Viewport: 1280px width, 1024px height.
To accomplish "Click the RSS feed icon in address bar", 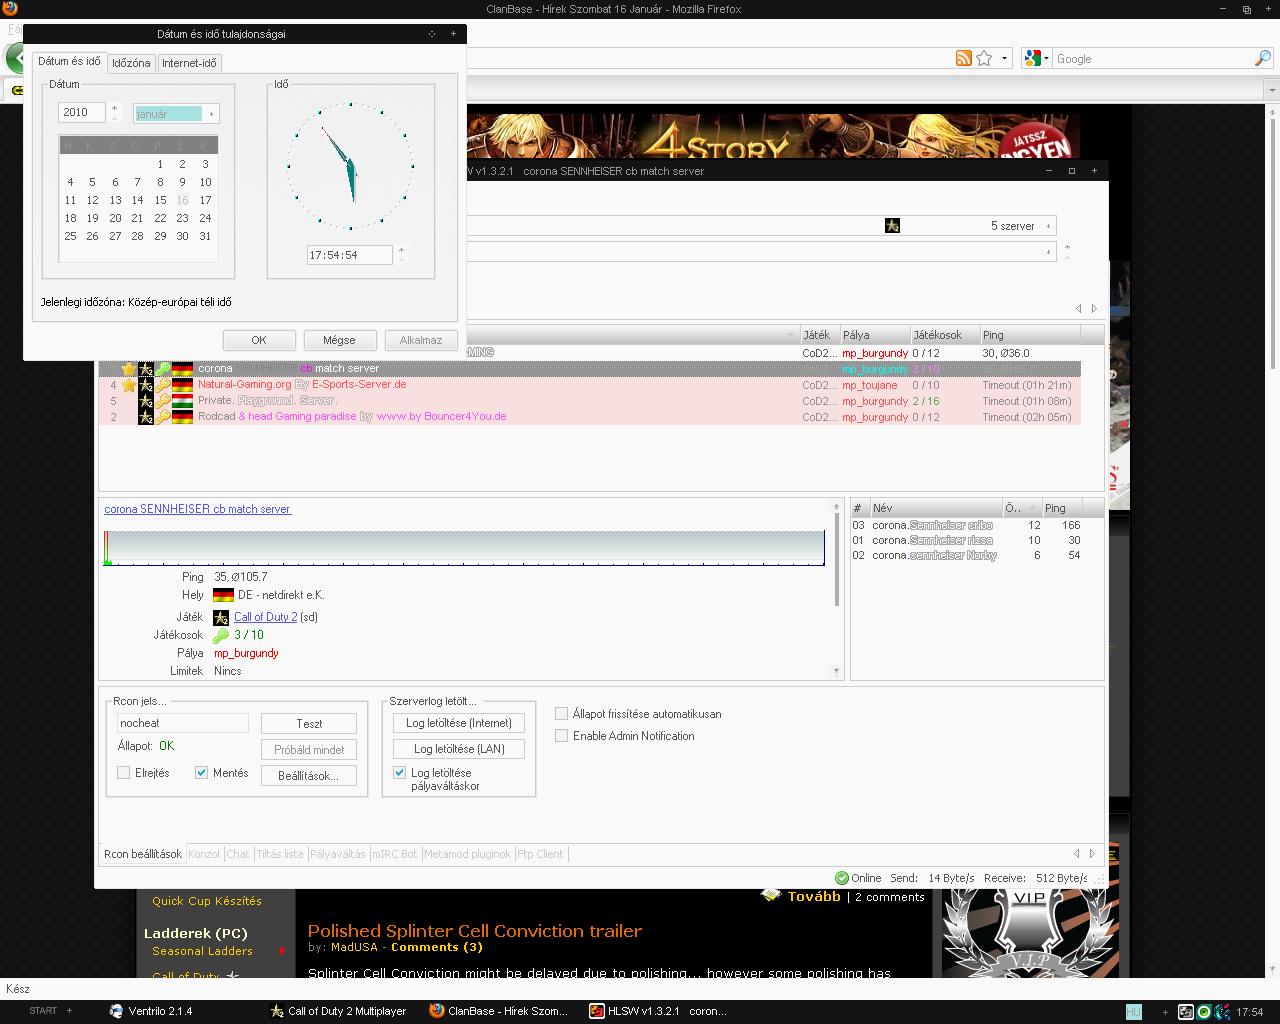I will click(963, 59).
